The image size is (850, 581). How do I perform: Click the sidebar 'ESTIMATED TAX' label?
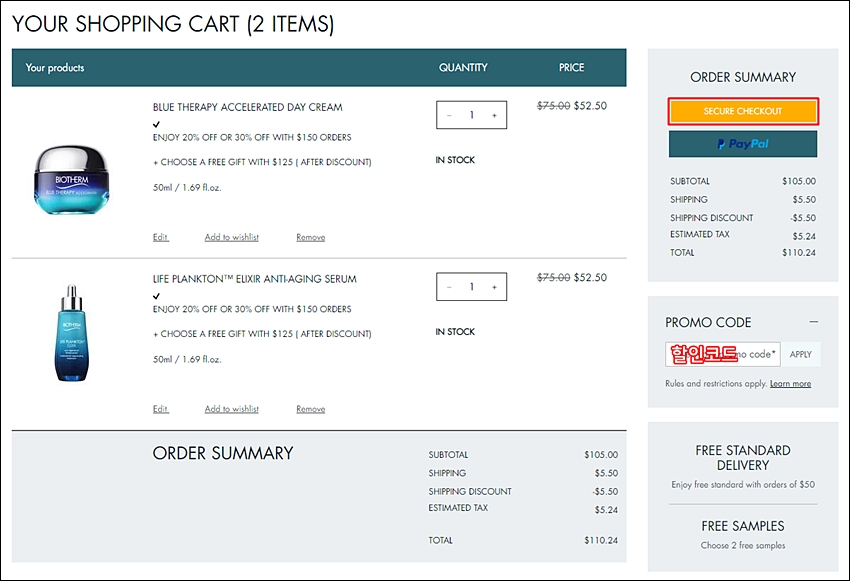[x=700, y=234]
